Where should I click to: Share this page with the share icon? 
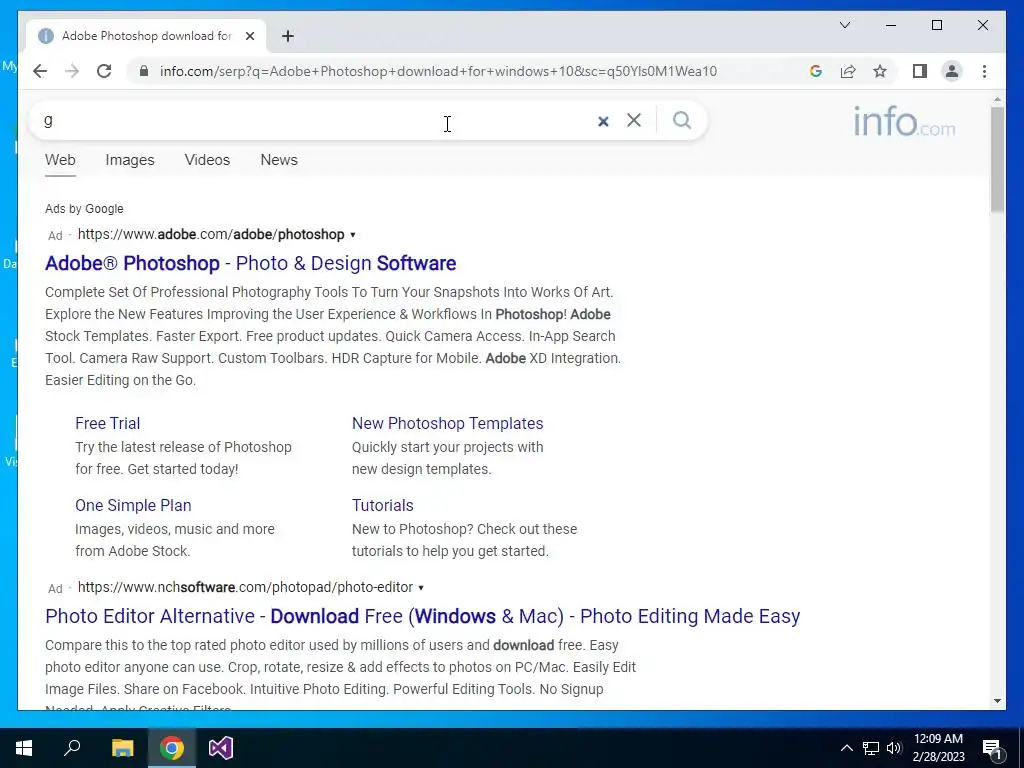(848, 71)
